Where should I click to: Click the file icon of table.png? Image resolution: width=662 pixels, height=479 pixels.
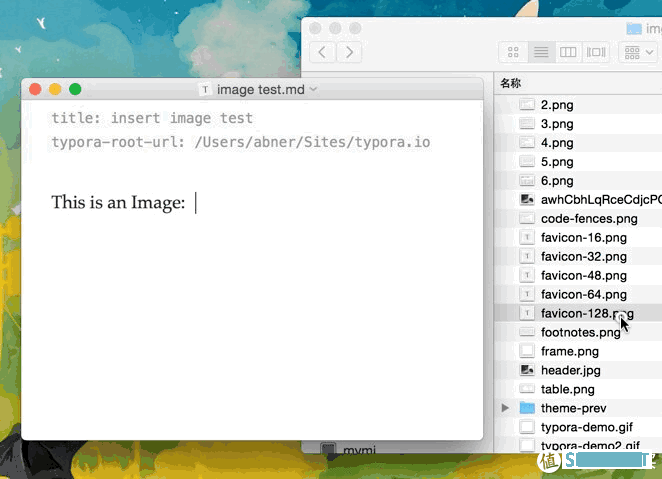coord(527,389)
